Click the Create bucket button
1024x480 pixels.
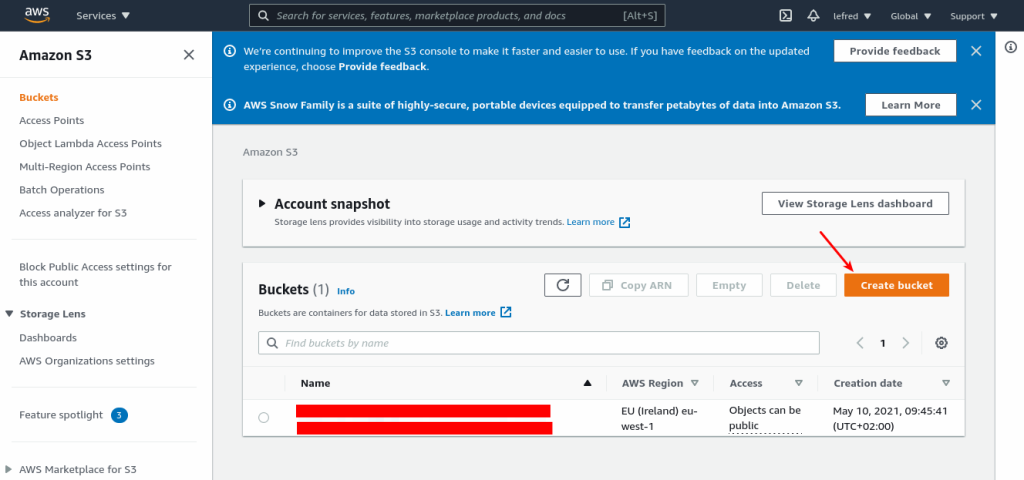pyautogui.click(x=896, y=285)
